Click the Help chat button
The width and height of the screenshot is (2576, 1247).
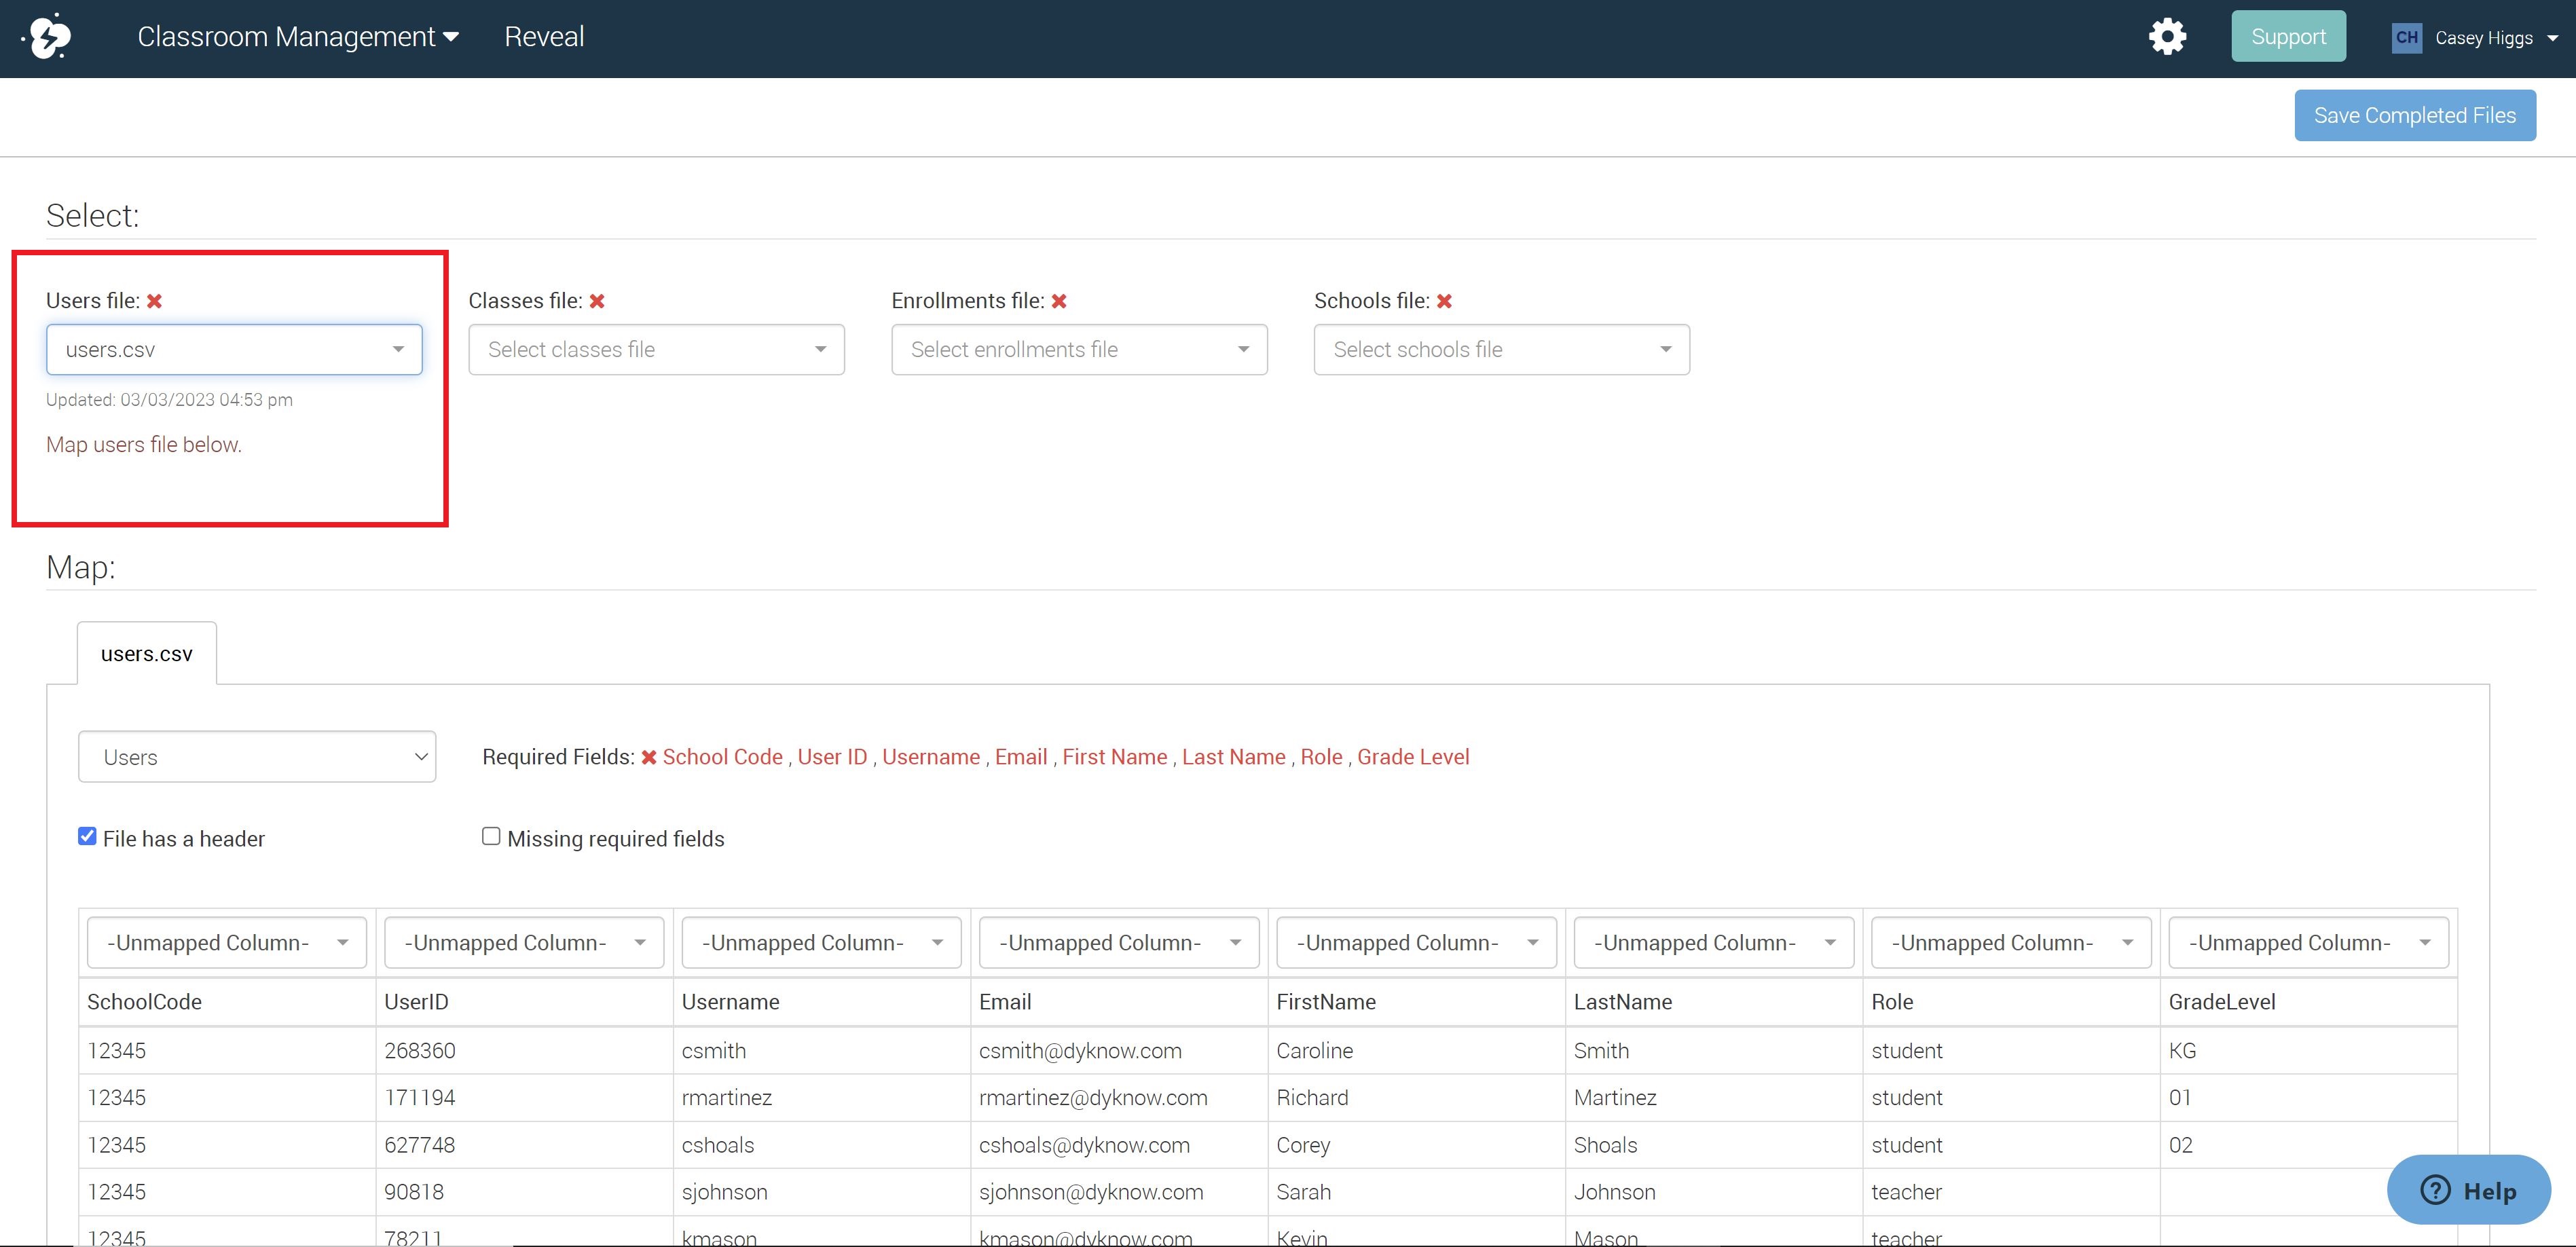tap(2468, 1190)
